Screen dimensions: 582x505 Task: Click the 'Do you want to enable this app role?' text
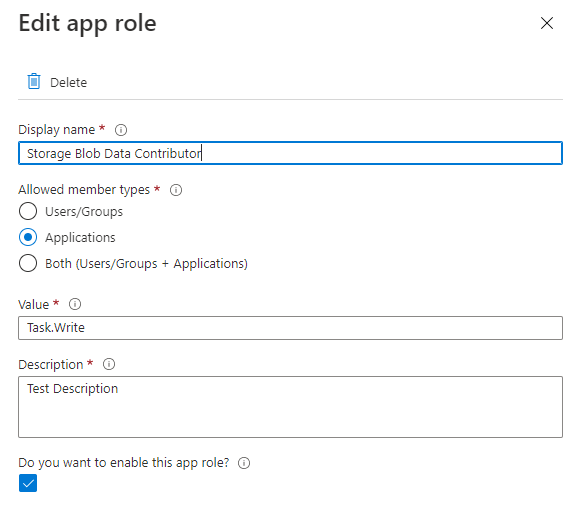(124, 463)
